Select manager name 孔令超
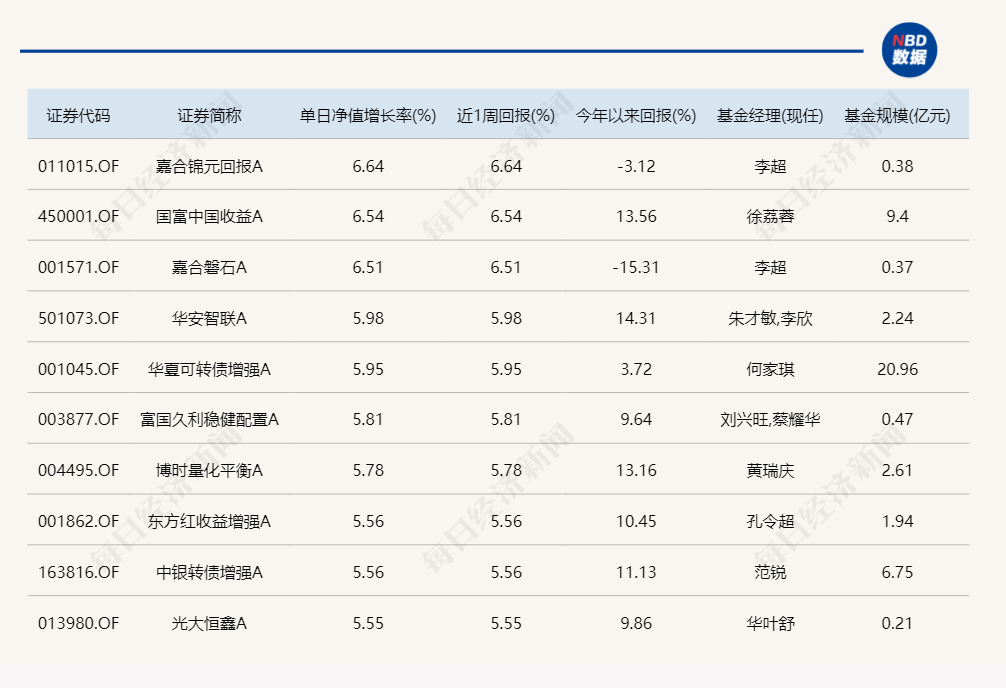Screen dimensions: 1006x688 (x=770, y=521)
